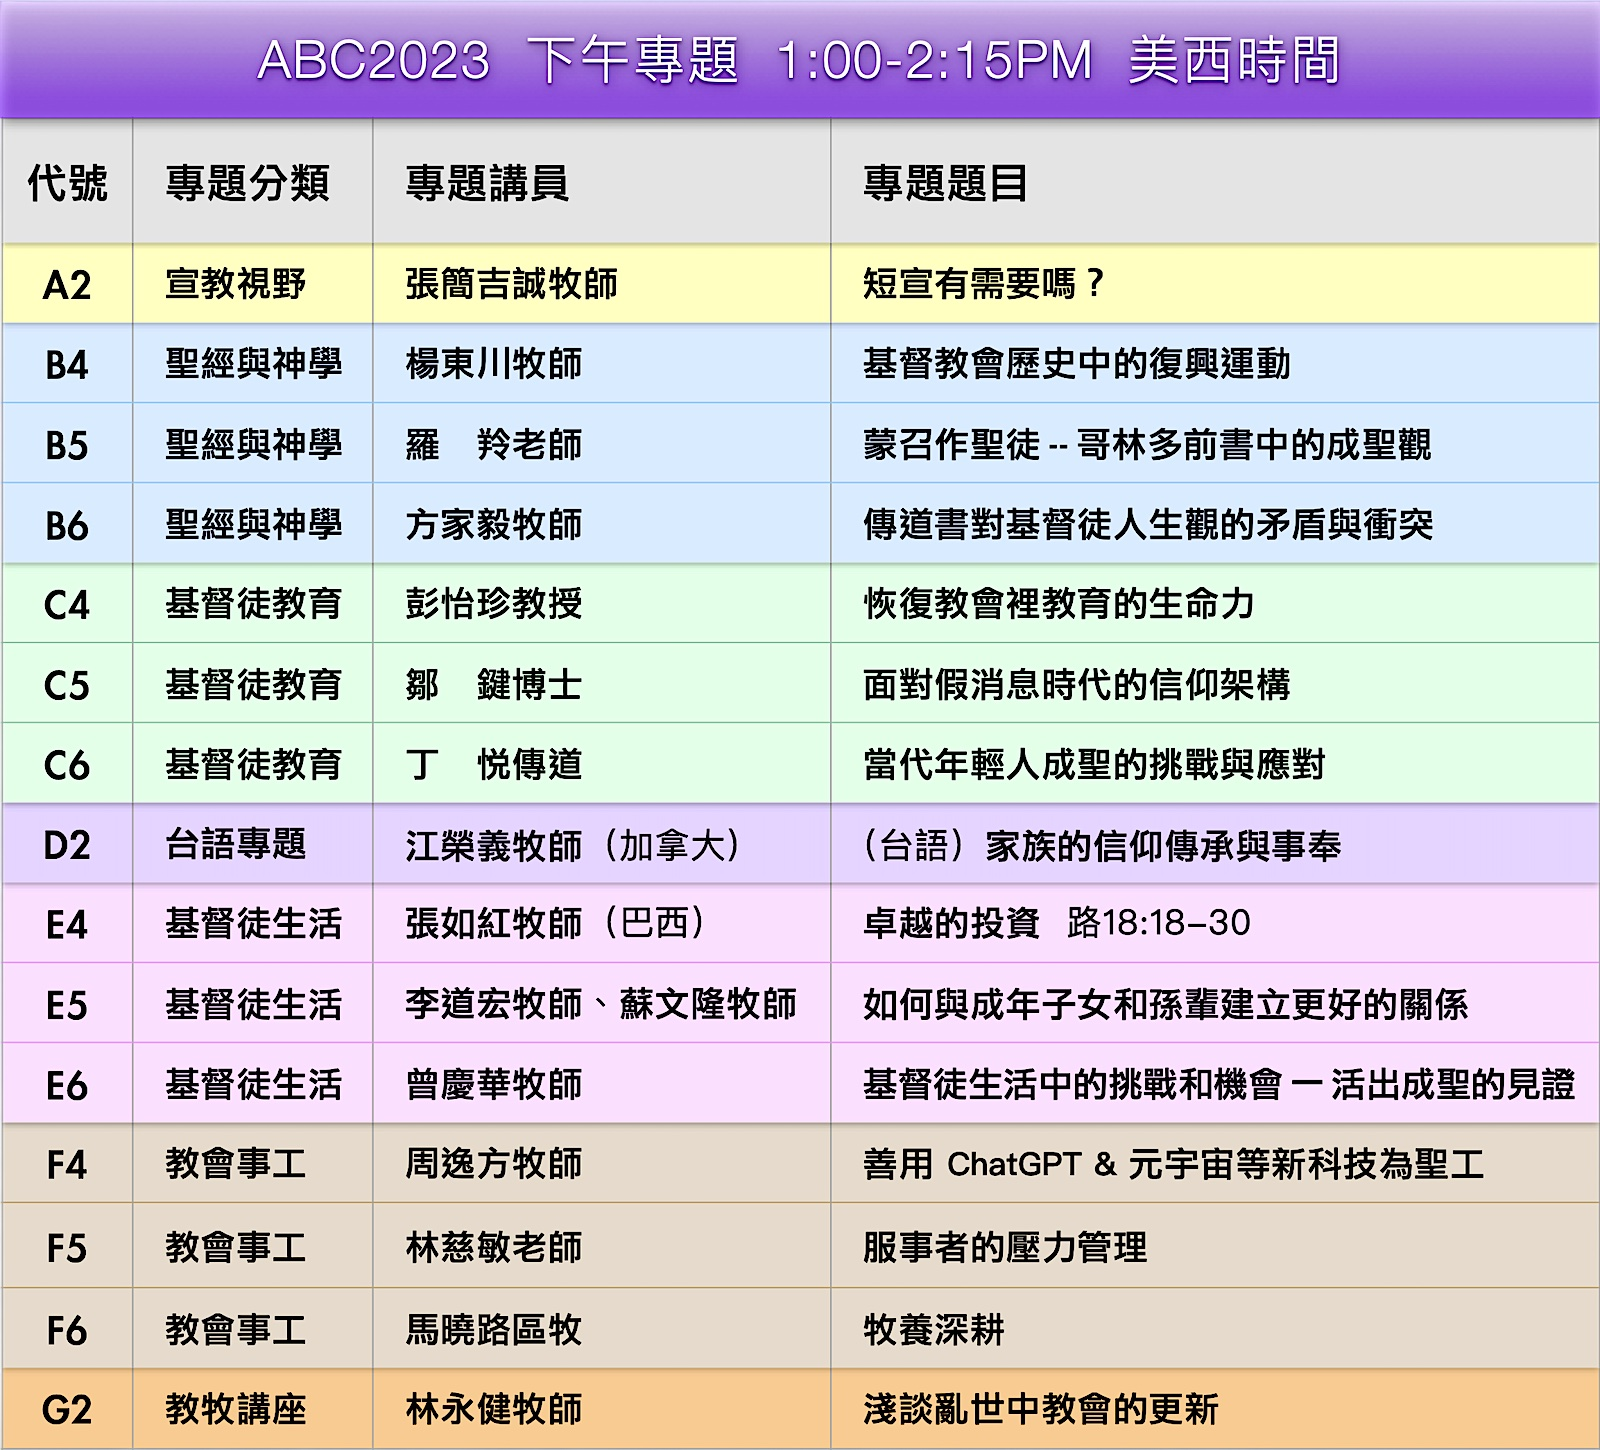Screen dimensions: 1600x1450
Task: Select speaker 張如紅牧師（巴西）
Action: tap(555, 923)
